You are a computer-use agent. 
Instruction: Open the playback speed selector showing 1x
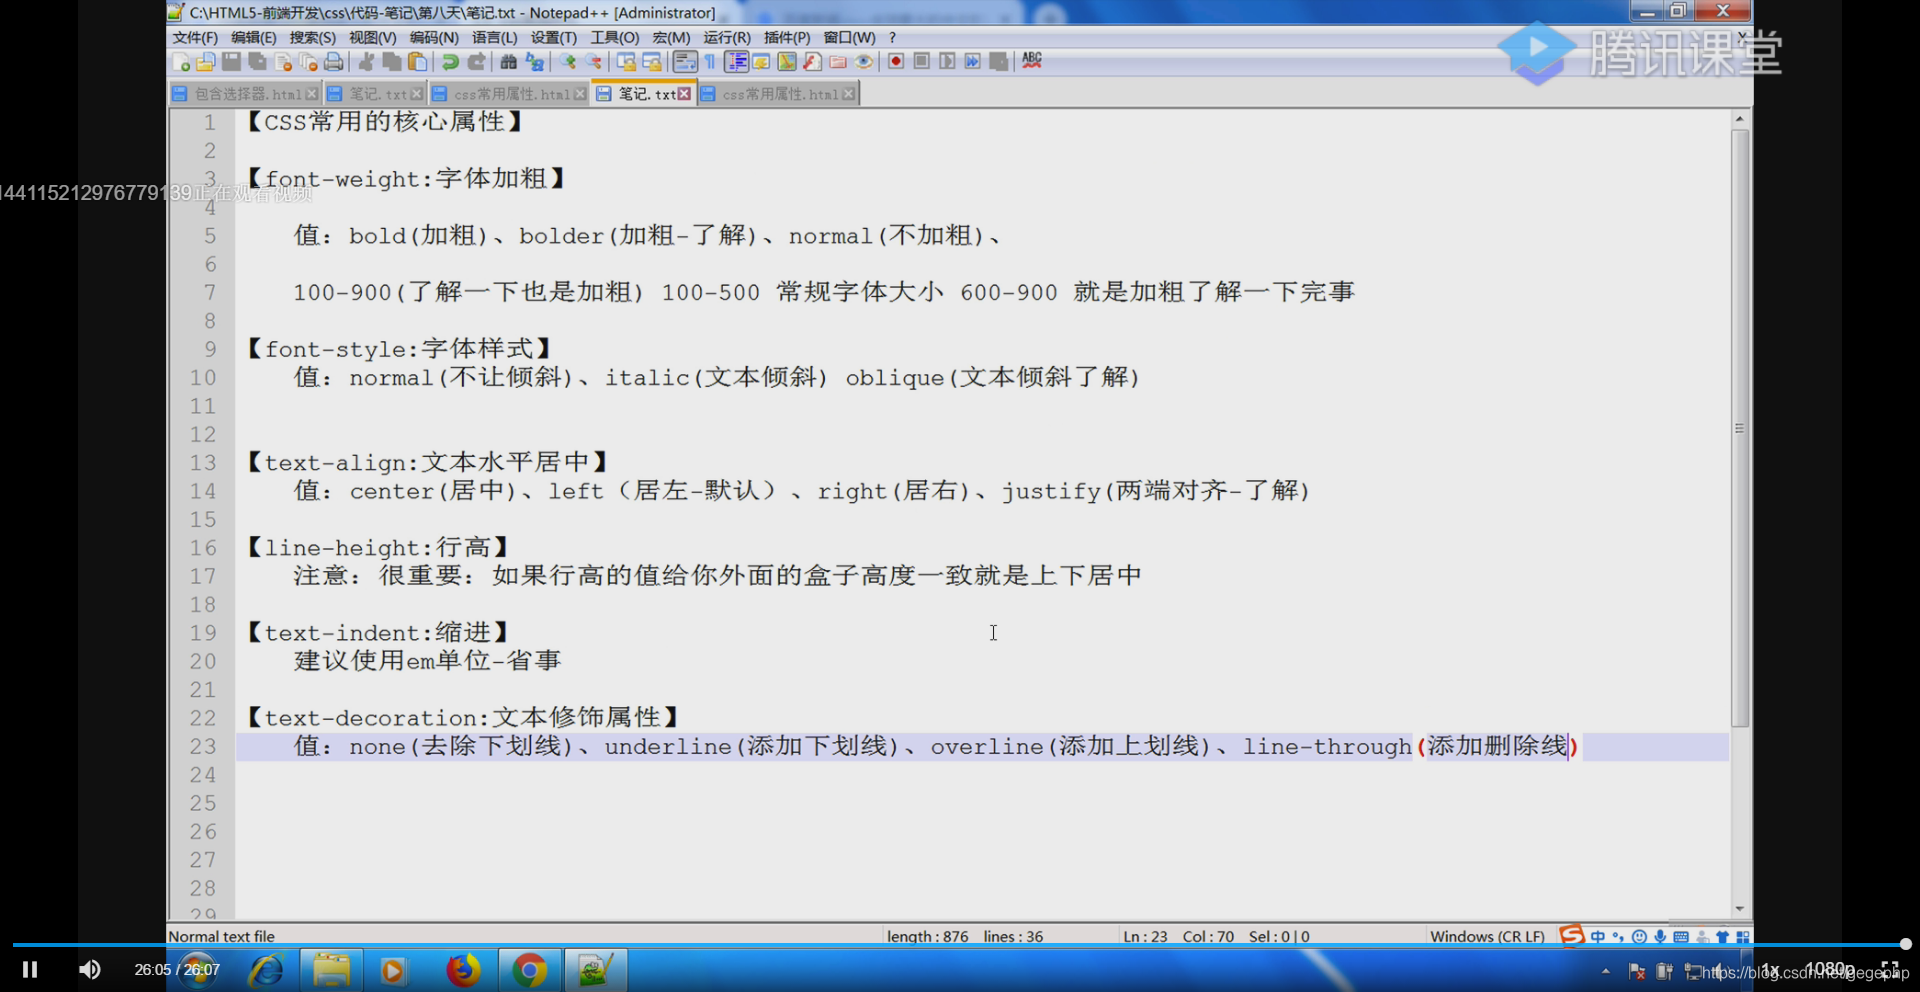pyautogui.click(x=1771, y=968)
